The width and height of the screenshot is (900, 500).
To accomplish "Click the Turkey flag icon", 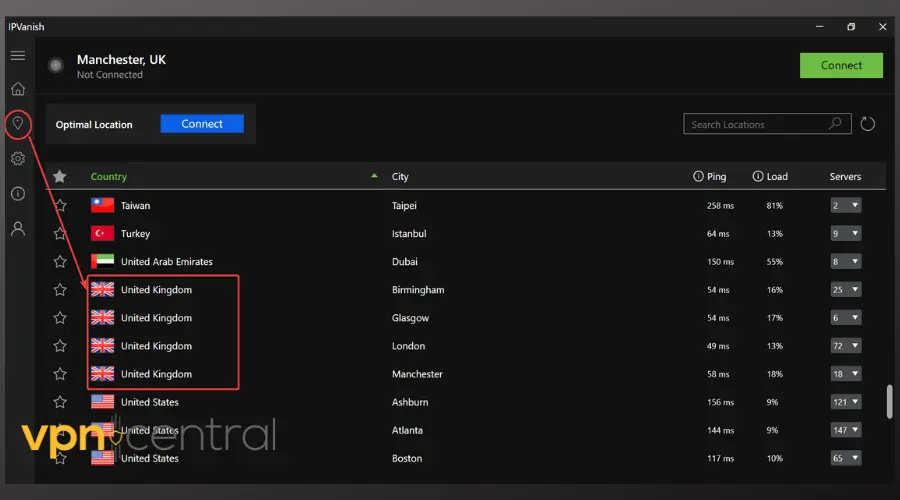I will point(102,233).
